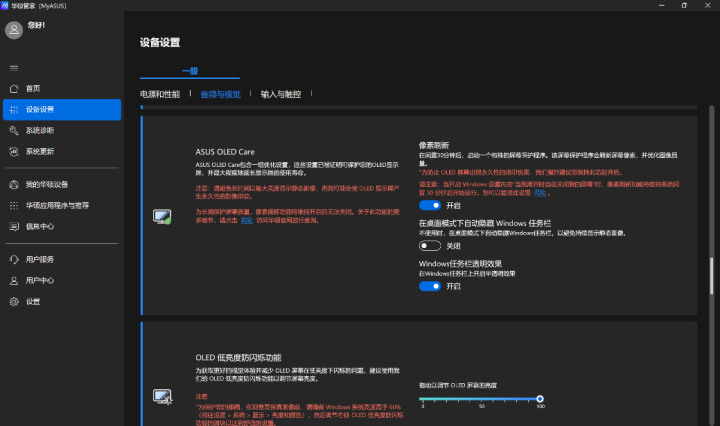Open 我的华硕设备 icon in sidebar

14,185
